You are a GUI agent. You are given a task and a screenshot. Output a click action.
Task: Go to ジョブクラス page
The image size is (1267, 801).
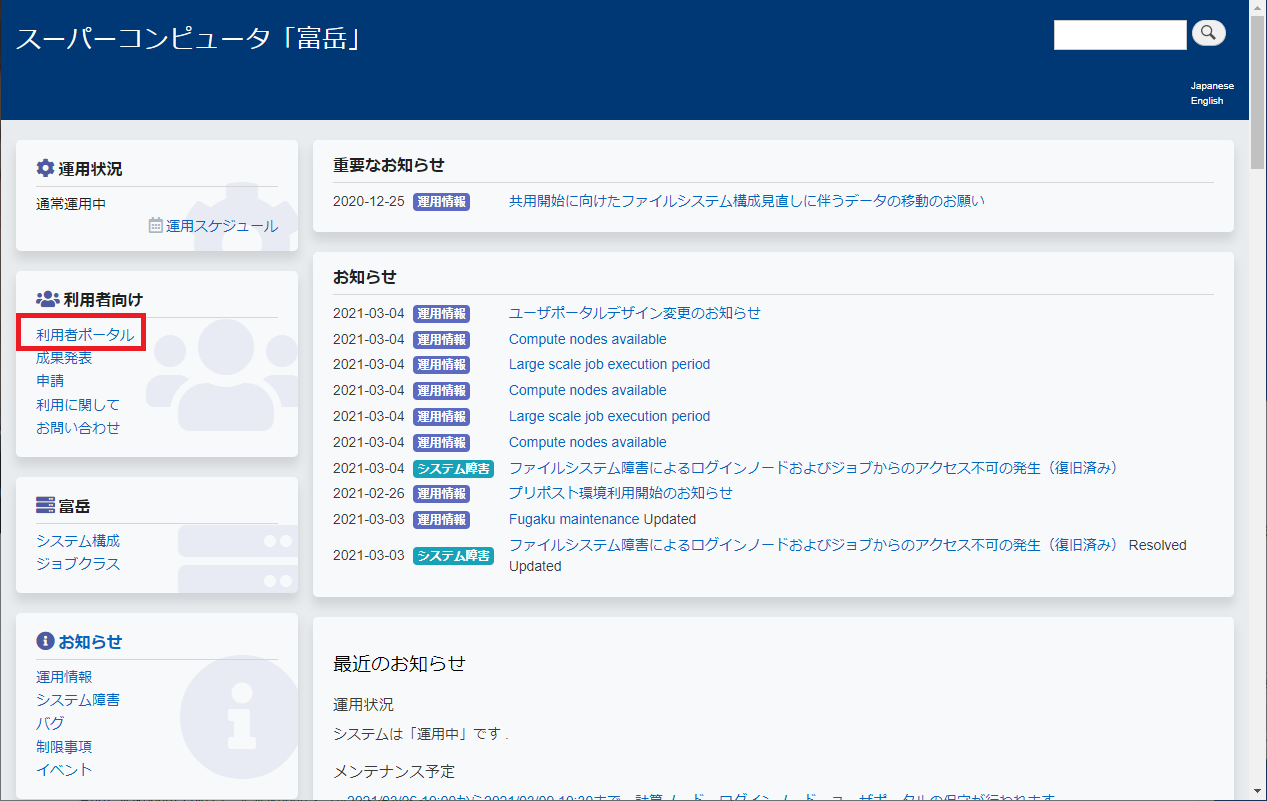tap(78, 564)
